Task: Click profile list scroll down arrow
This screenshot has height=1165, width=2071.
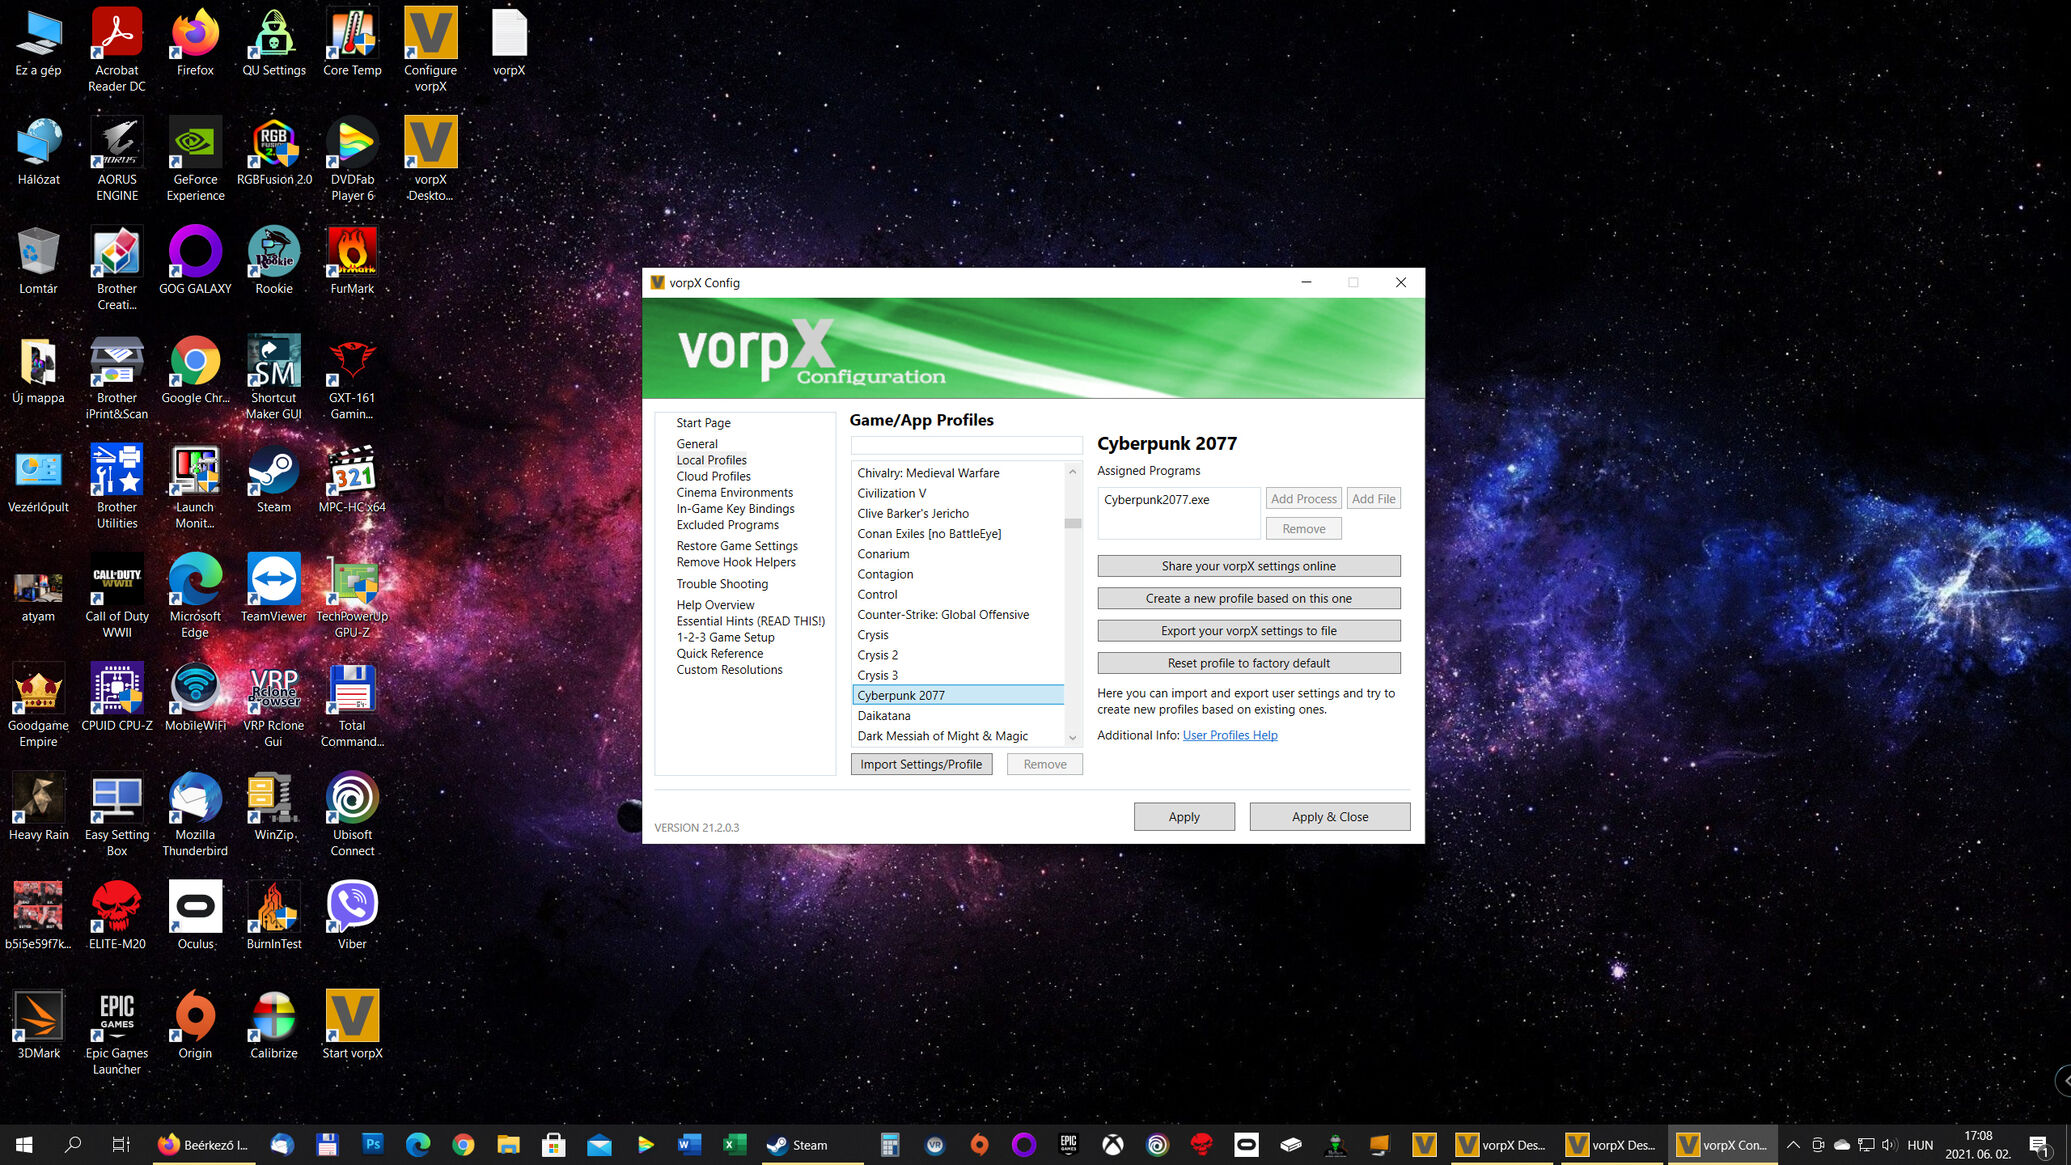Action: (1073, 738)
